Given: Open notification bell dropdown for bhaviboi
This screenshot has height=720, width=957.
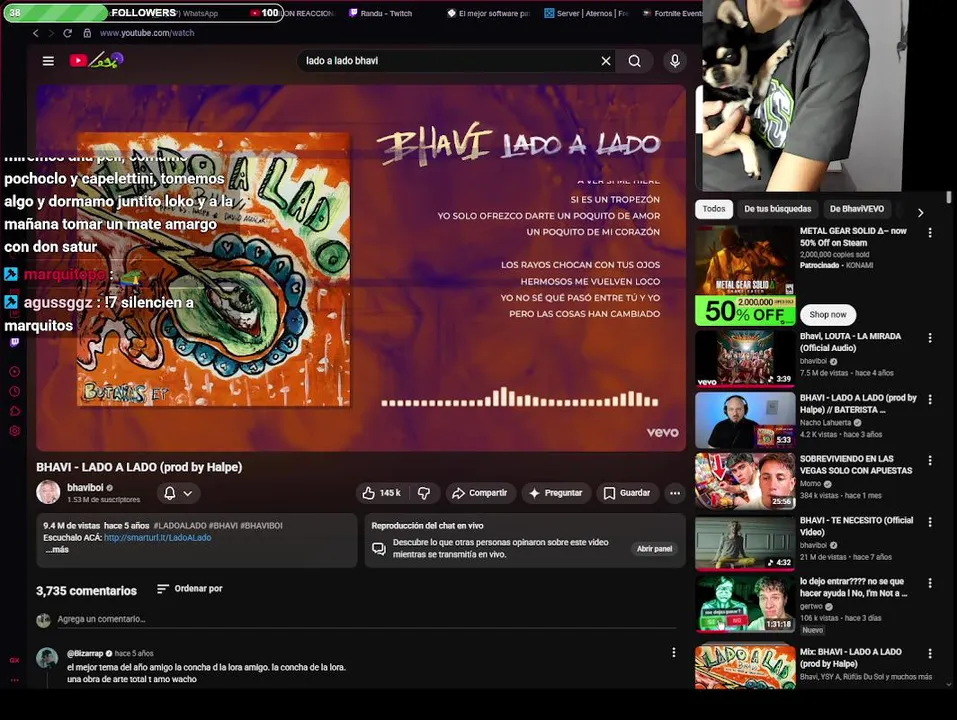Looking at the screenshot, I should 178,493.
